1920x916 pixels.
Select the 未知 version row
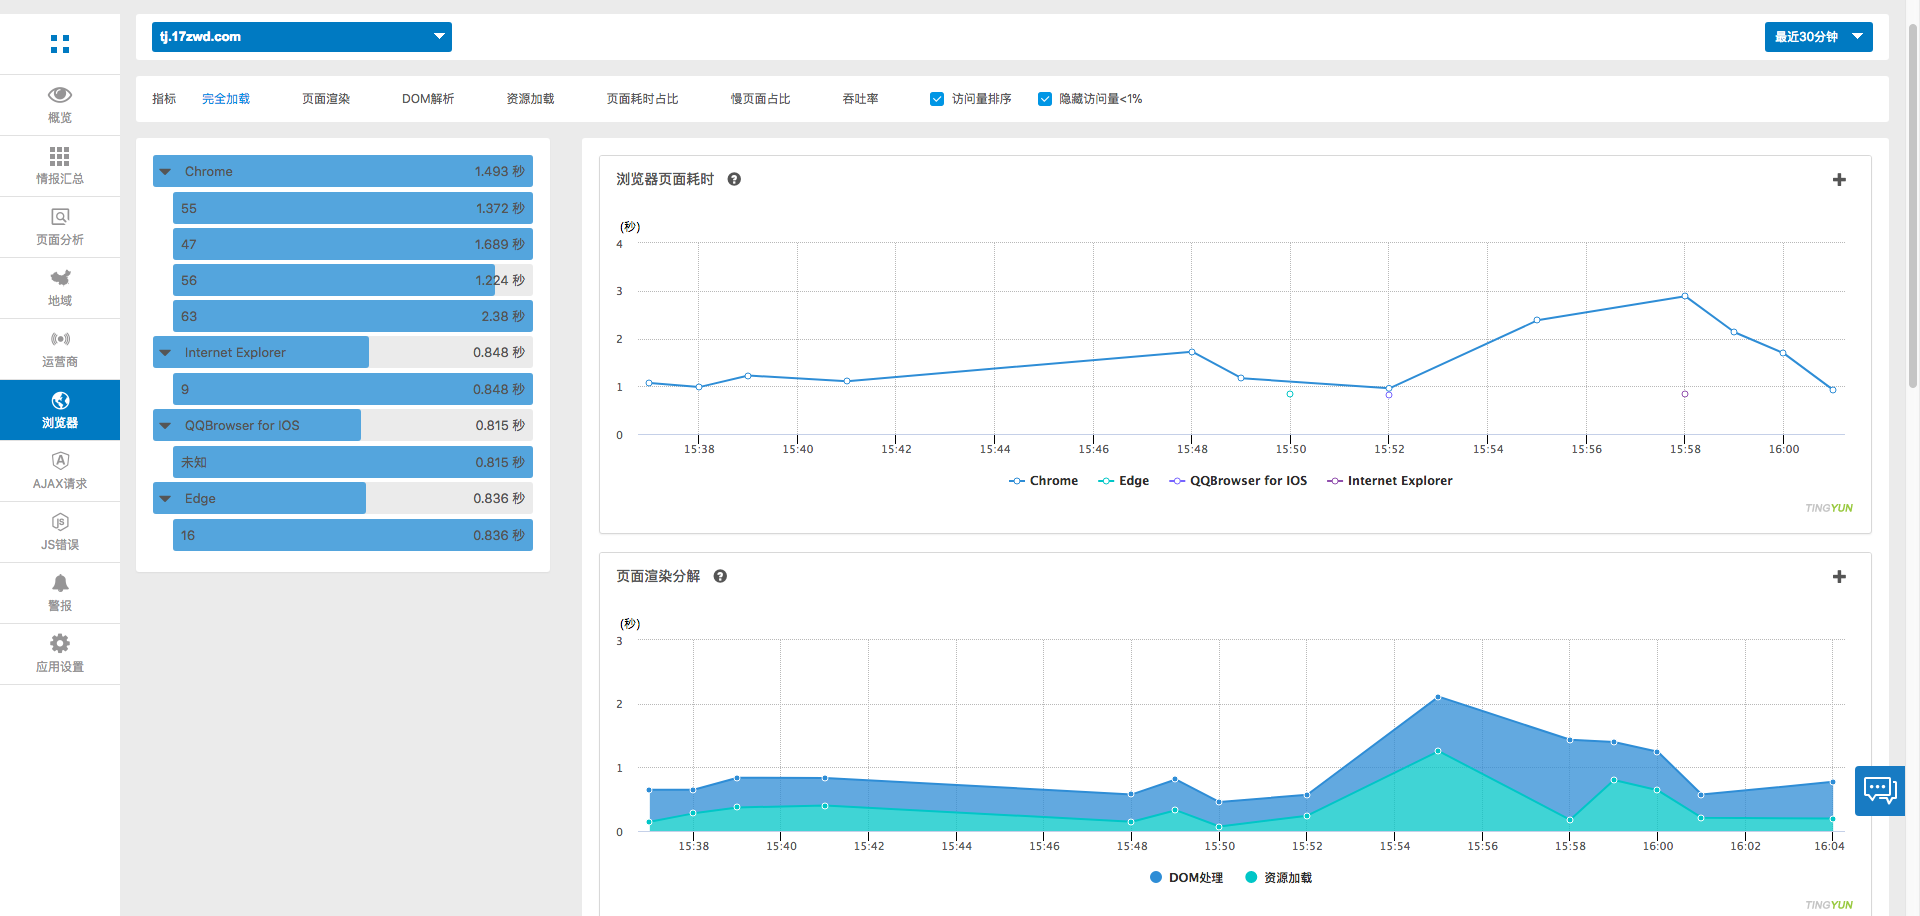click(x=353, y=462)
